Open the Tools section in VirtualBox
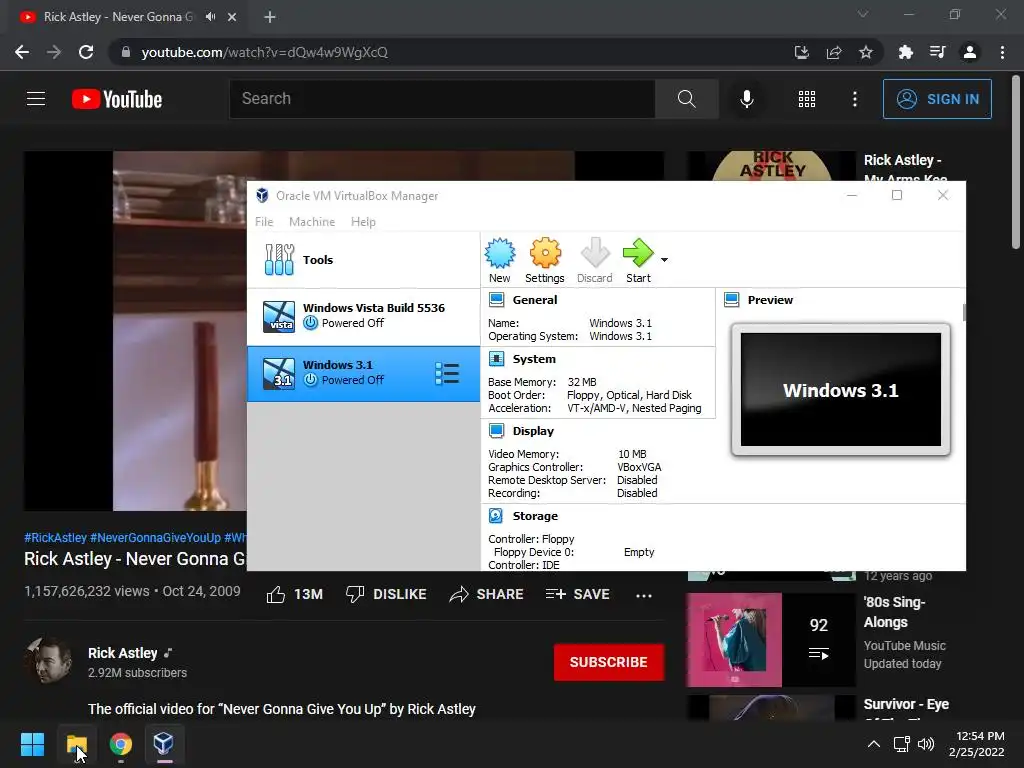 coord(363,260)
